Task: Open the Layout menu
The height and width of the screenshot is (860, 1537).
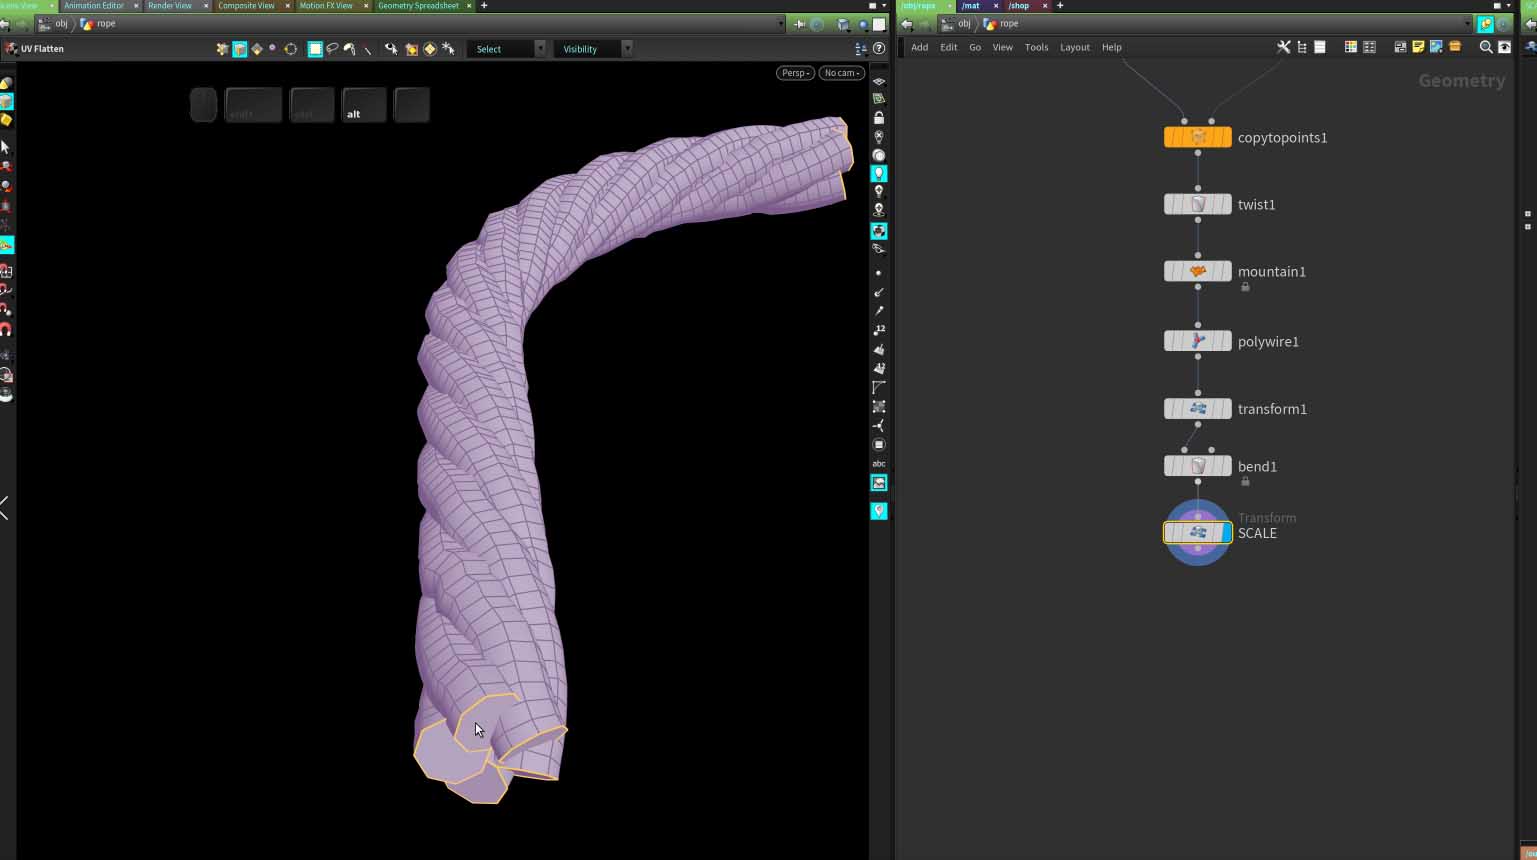Action: (1074, 47)
